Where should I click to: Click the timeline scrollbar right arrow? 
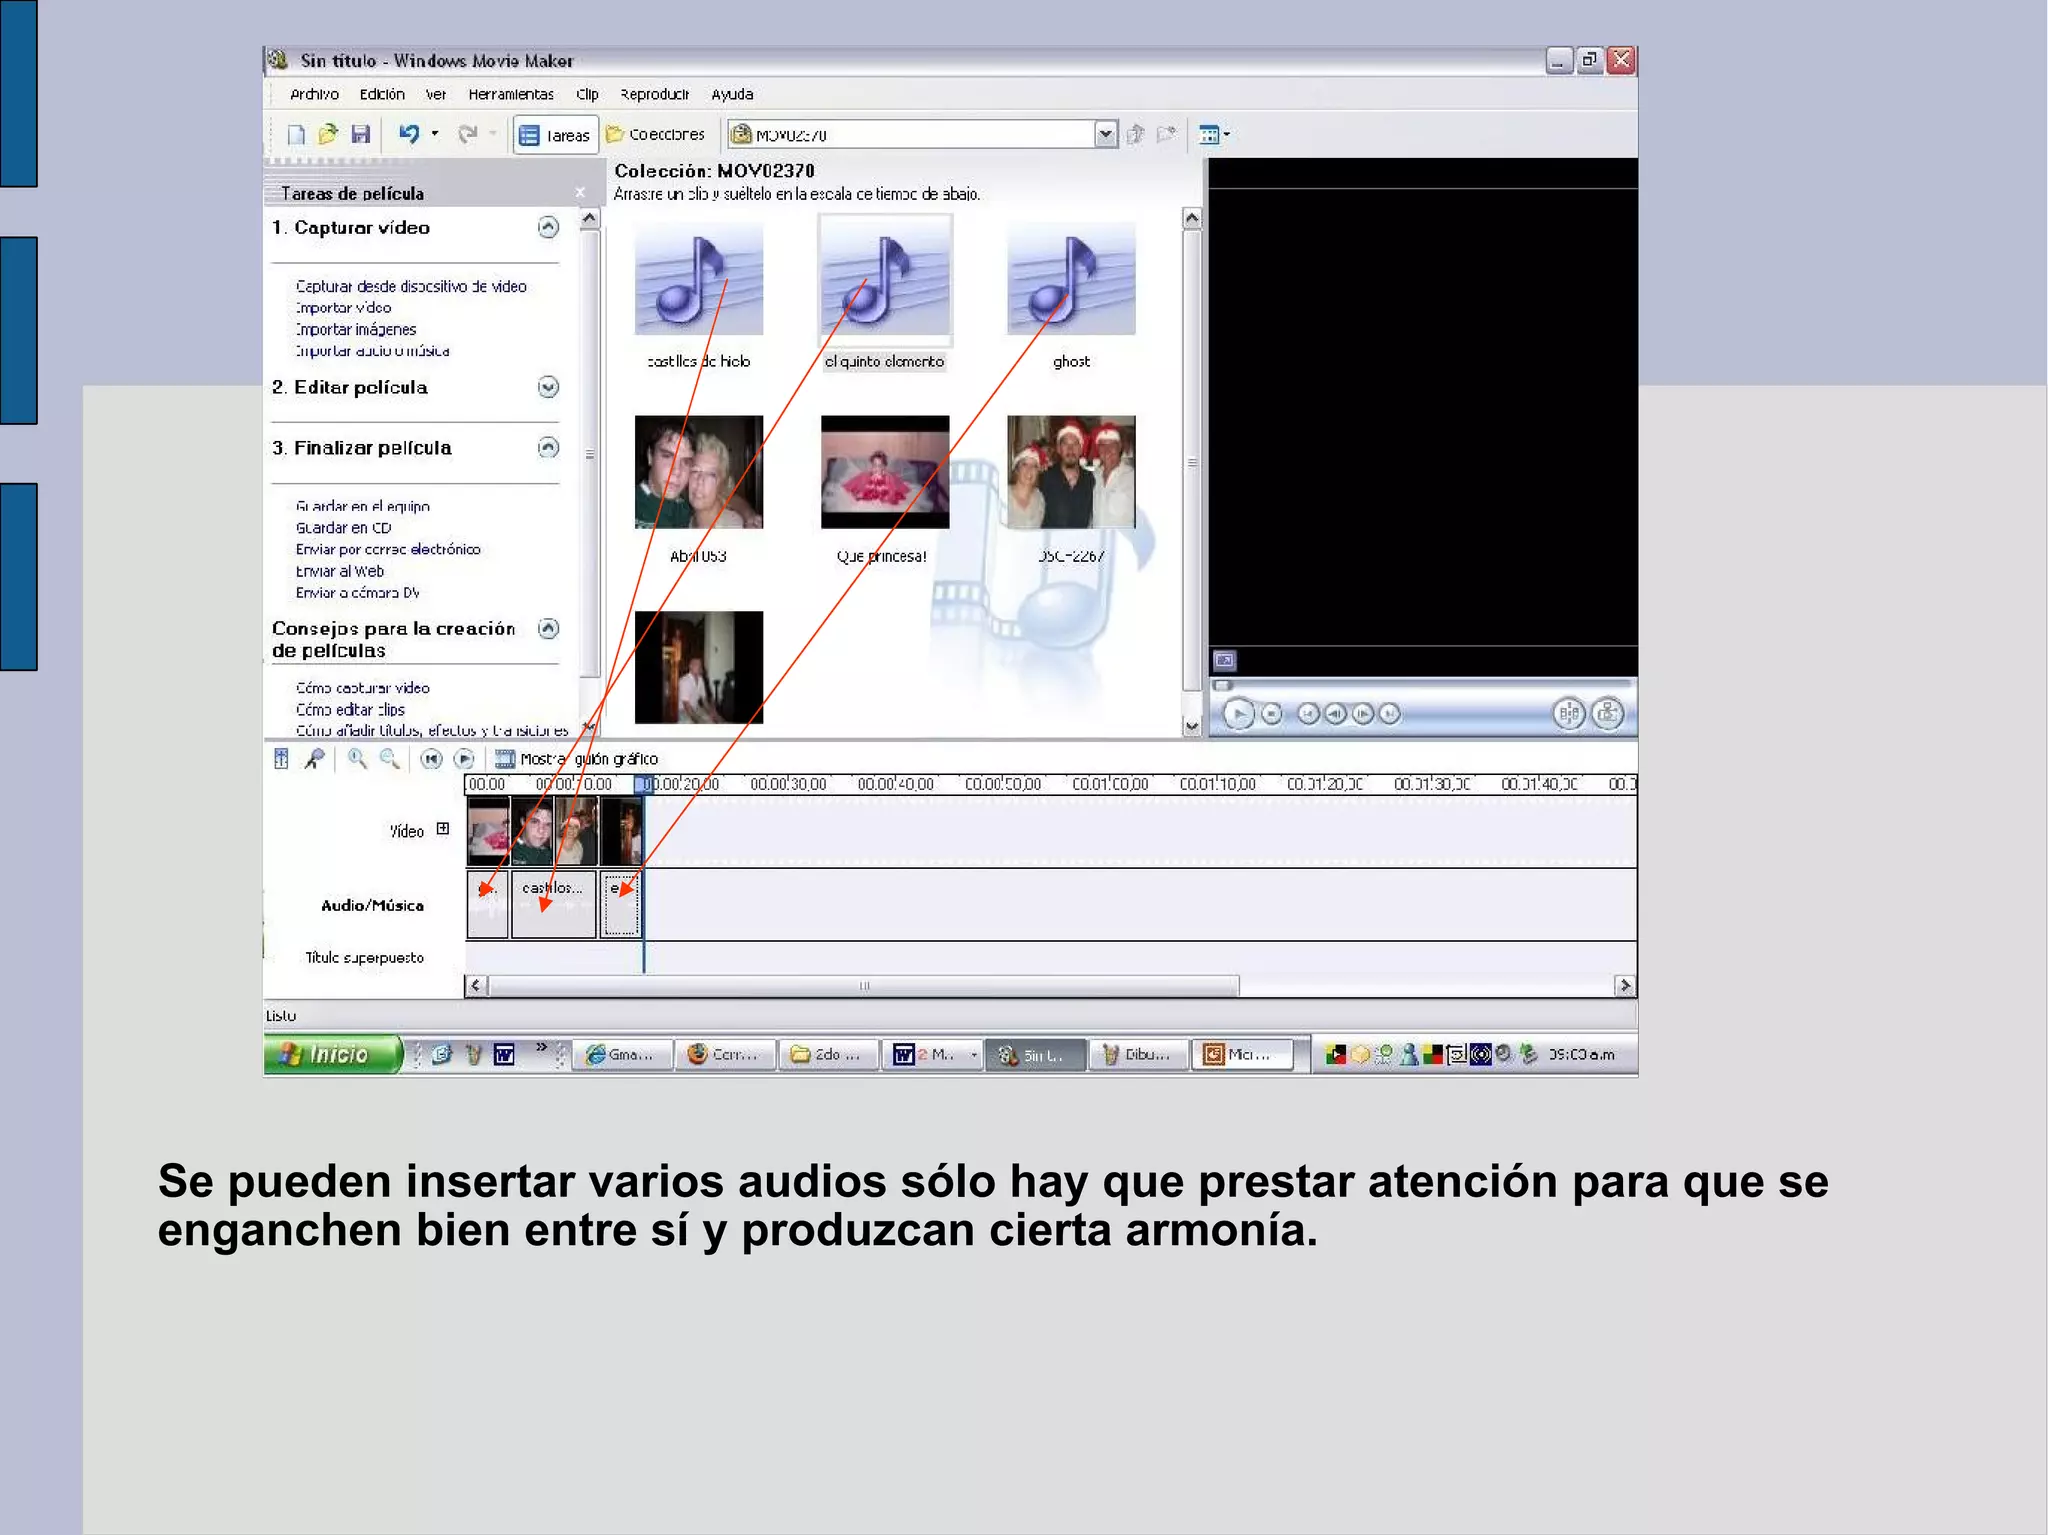(1625, 986)
